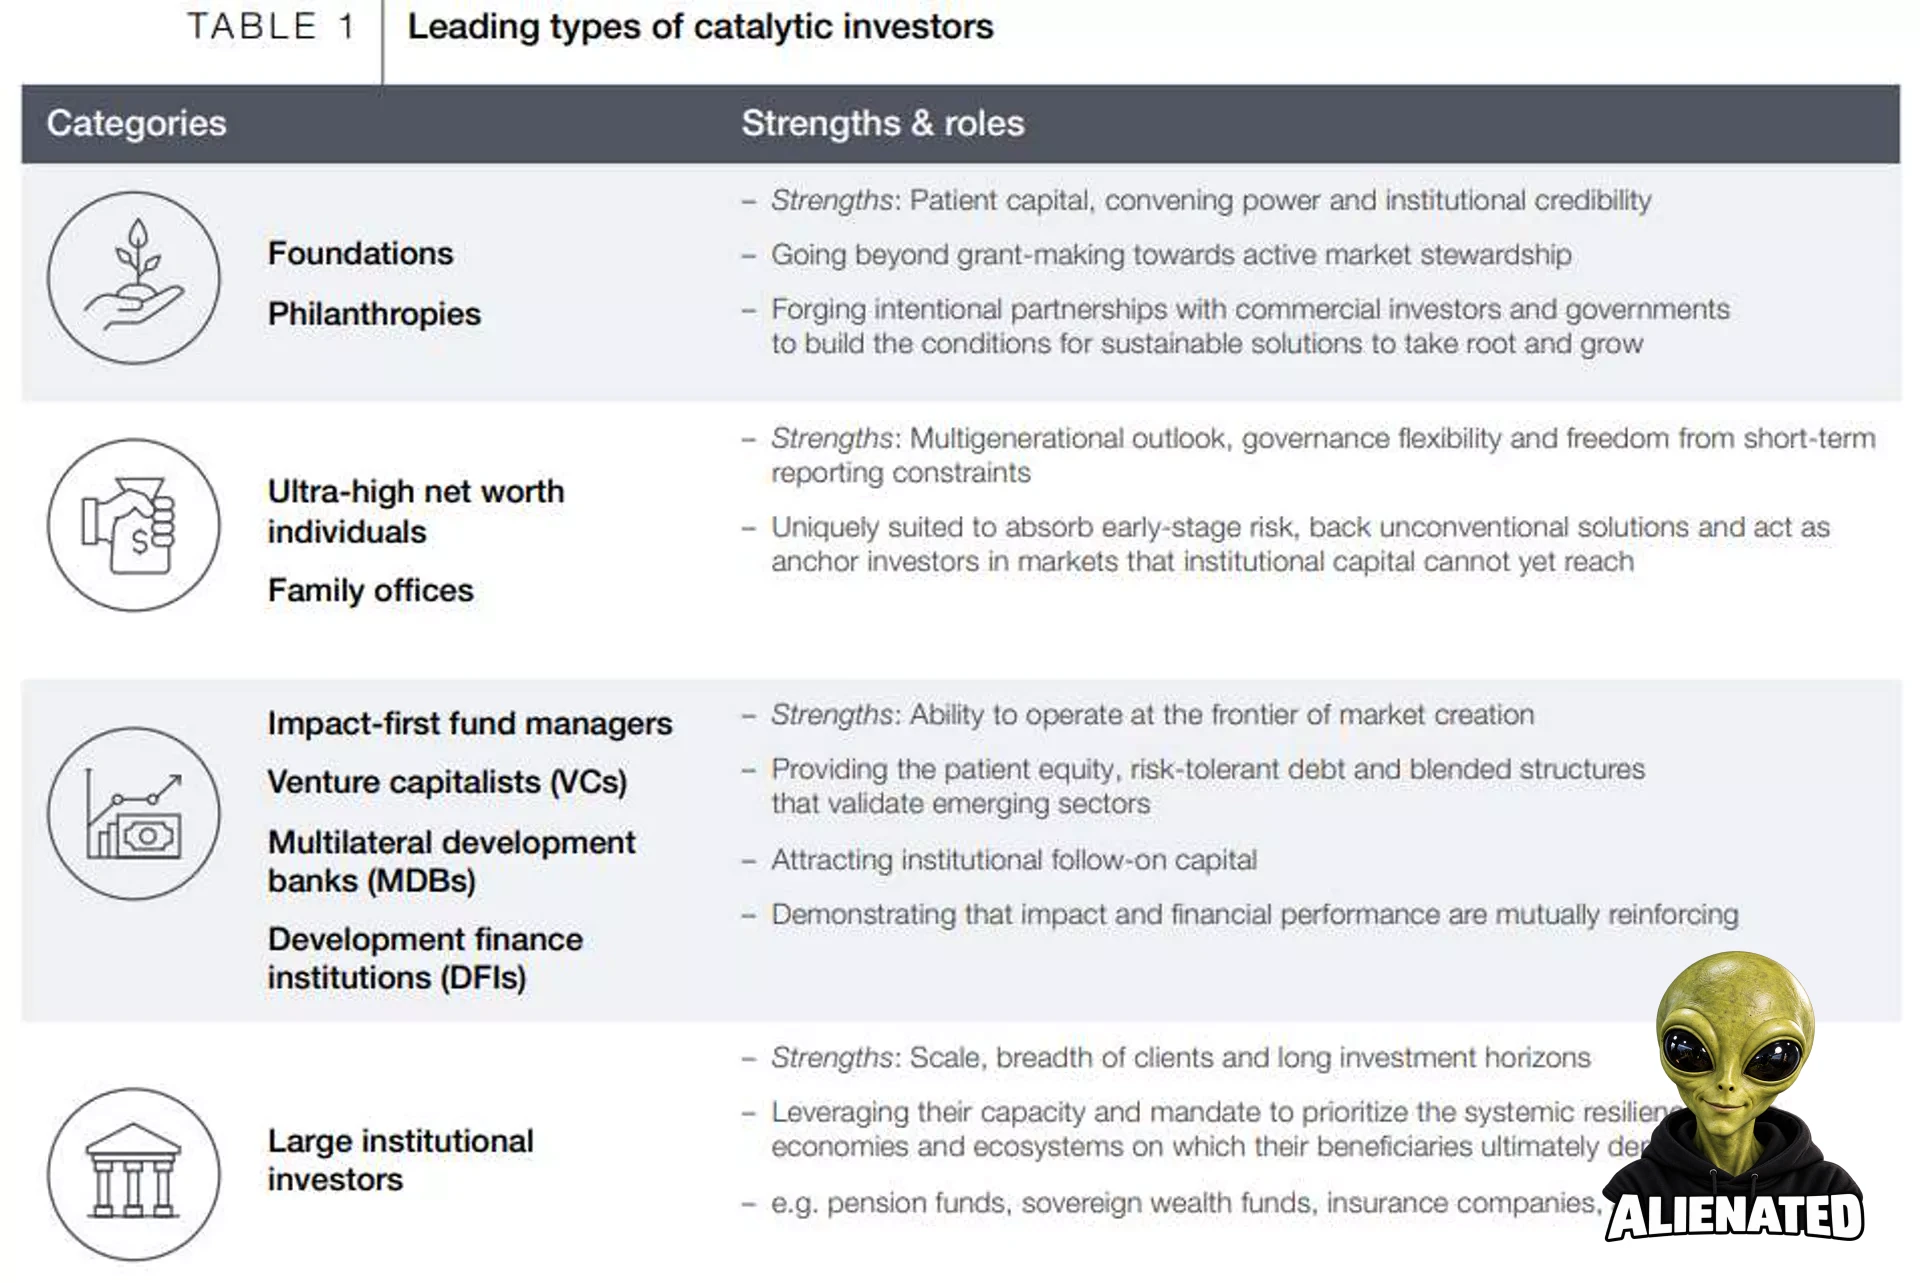1920x1283 pixels.
Task: Click the growth chart with banknote icon
Action: click(134, 814)
